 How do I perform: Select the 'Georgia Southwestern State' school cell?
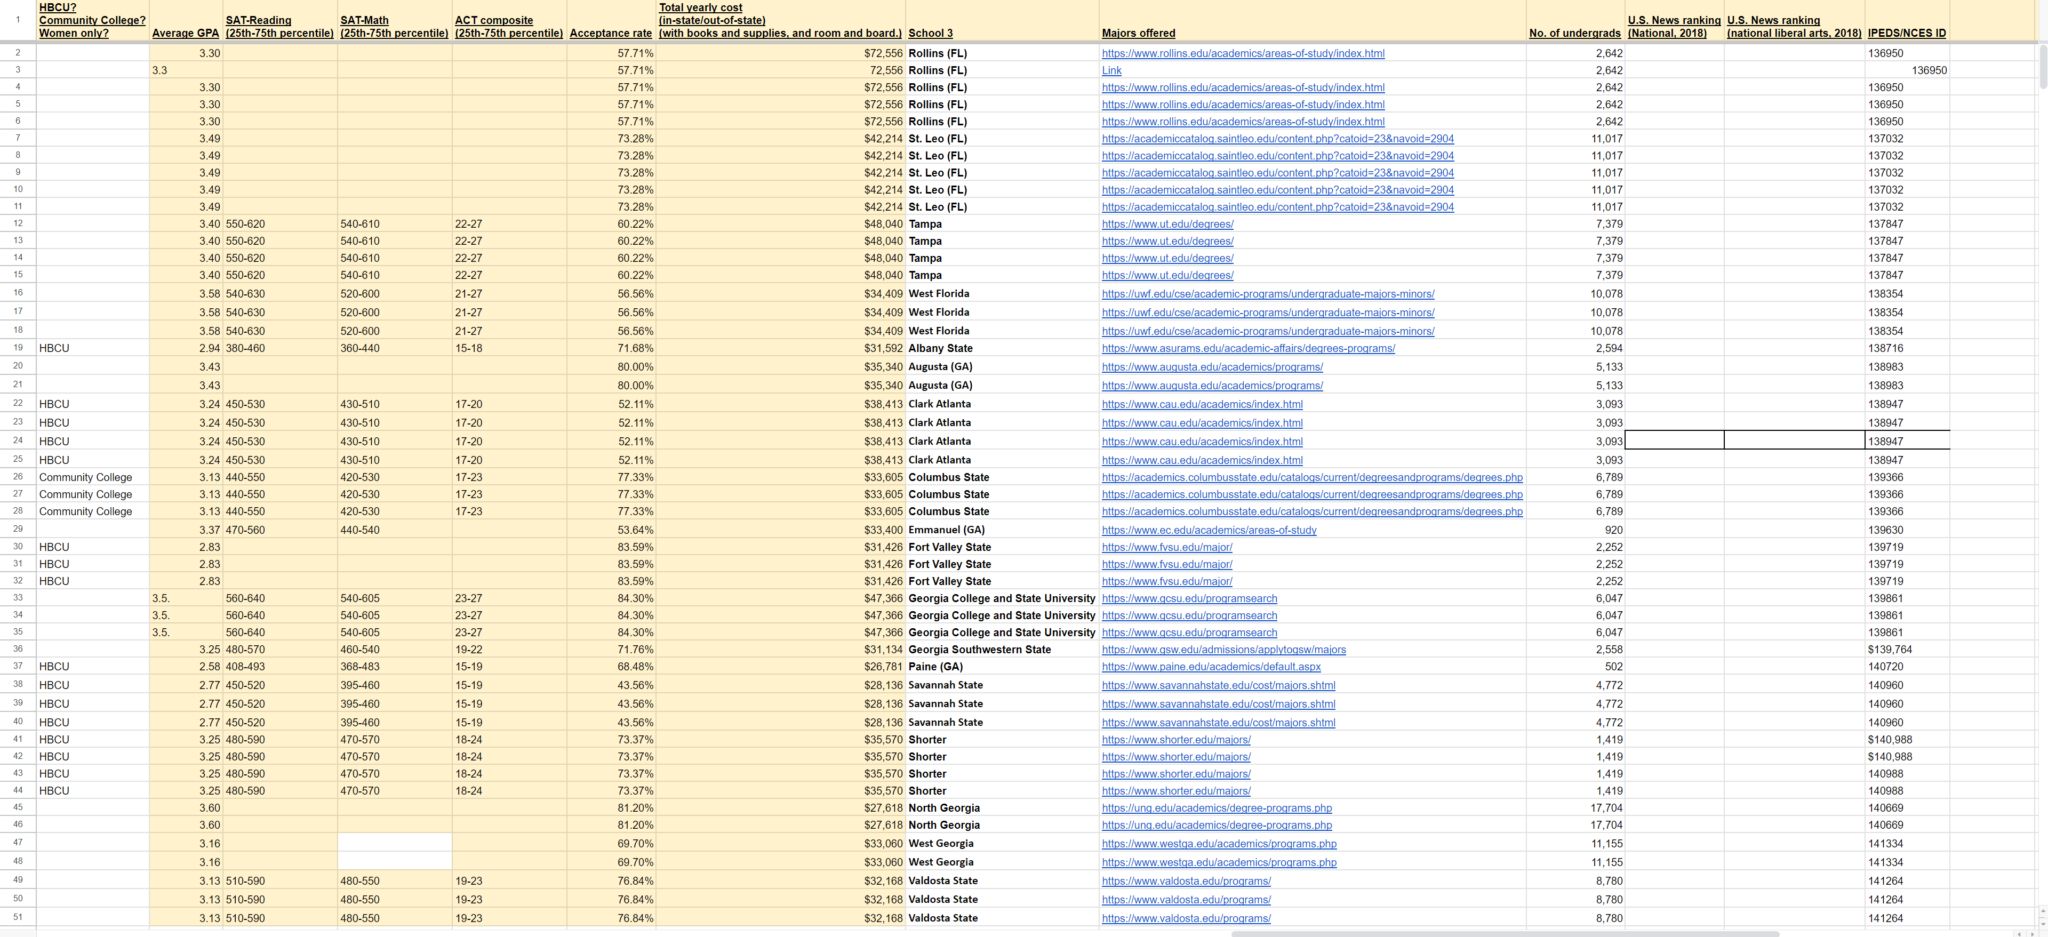click(1002, 650)
